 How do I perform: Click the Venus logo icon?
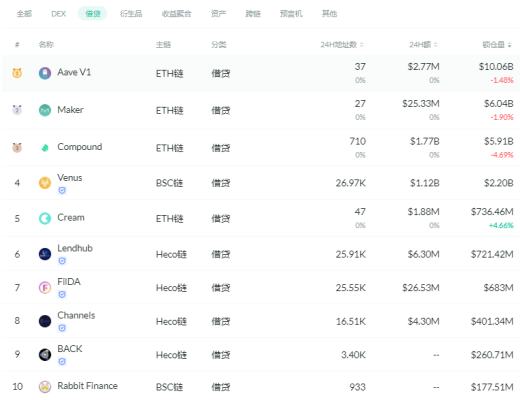[45, 183]
